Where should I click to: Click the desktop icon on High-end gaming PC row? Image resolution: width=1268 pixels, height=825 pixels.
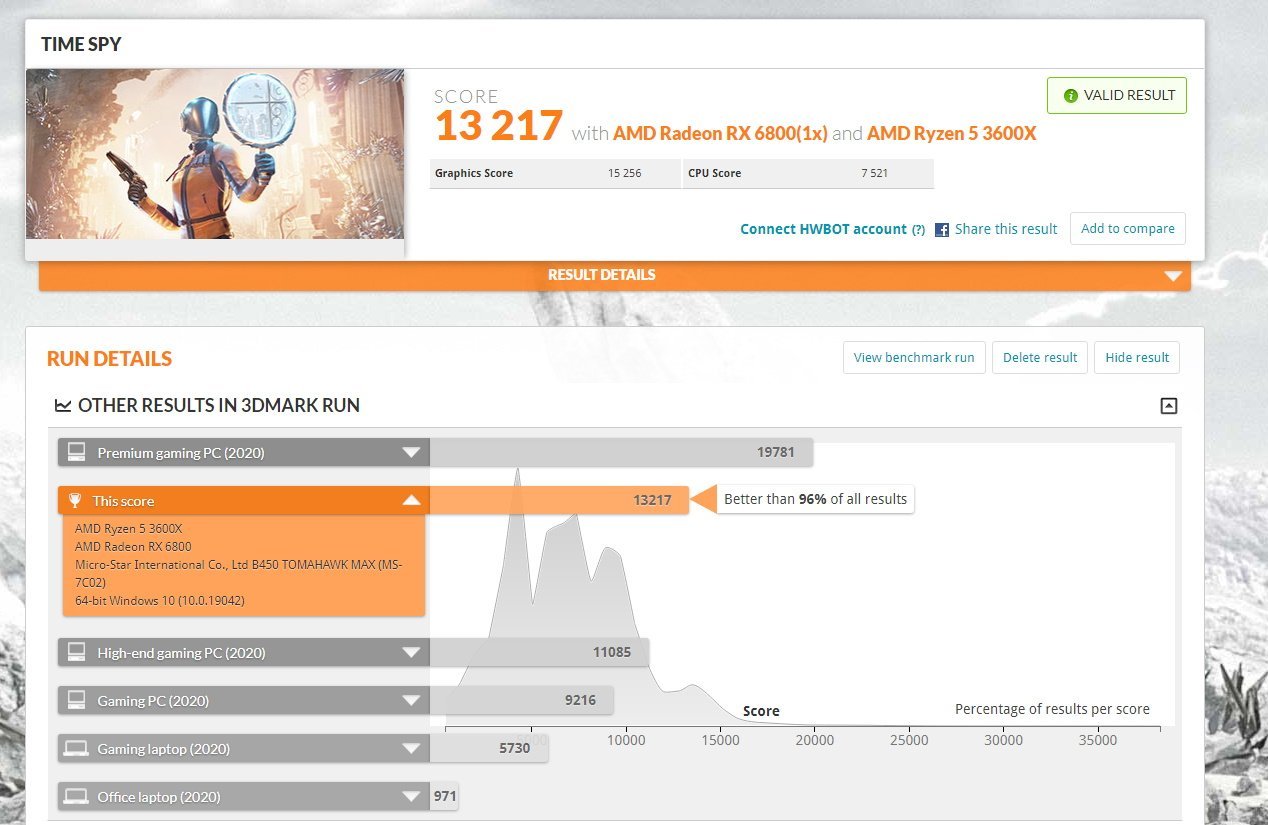pos(76,652)
